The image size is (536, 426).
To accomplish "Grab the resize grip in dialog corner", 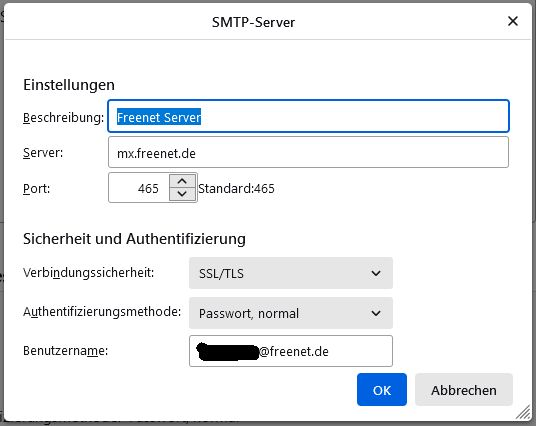I will pos(524,413).
